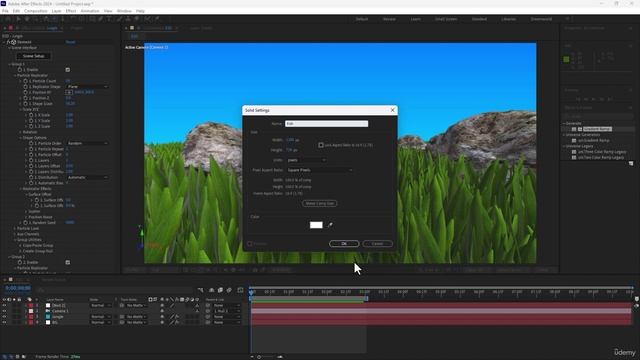Check Lock Aspect Ratio to 16:9
The height and width of the screenshot is (360, 640).
321,145
